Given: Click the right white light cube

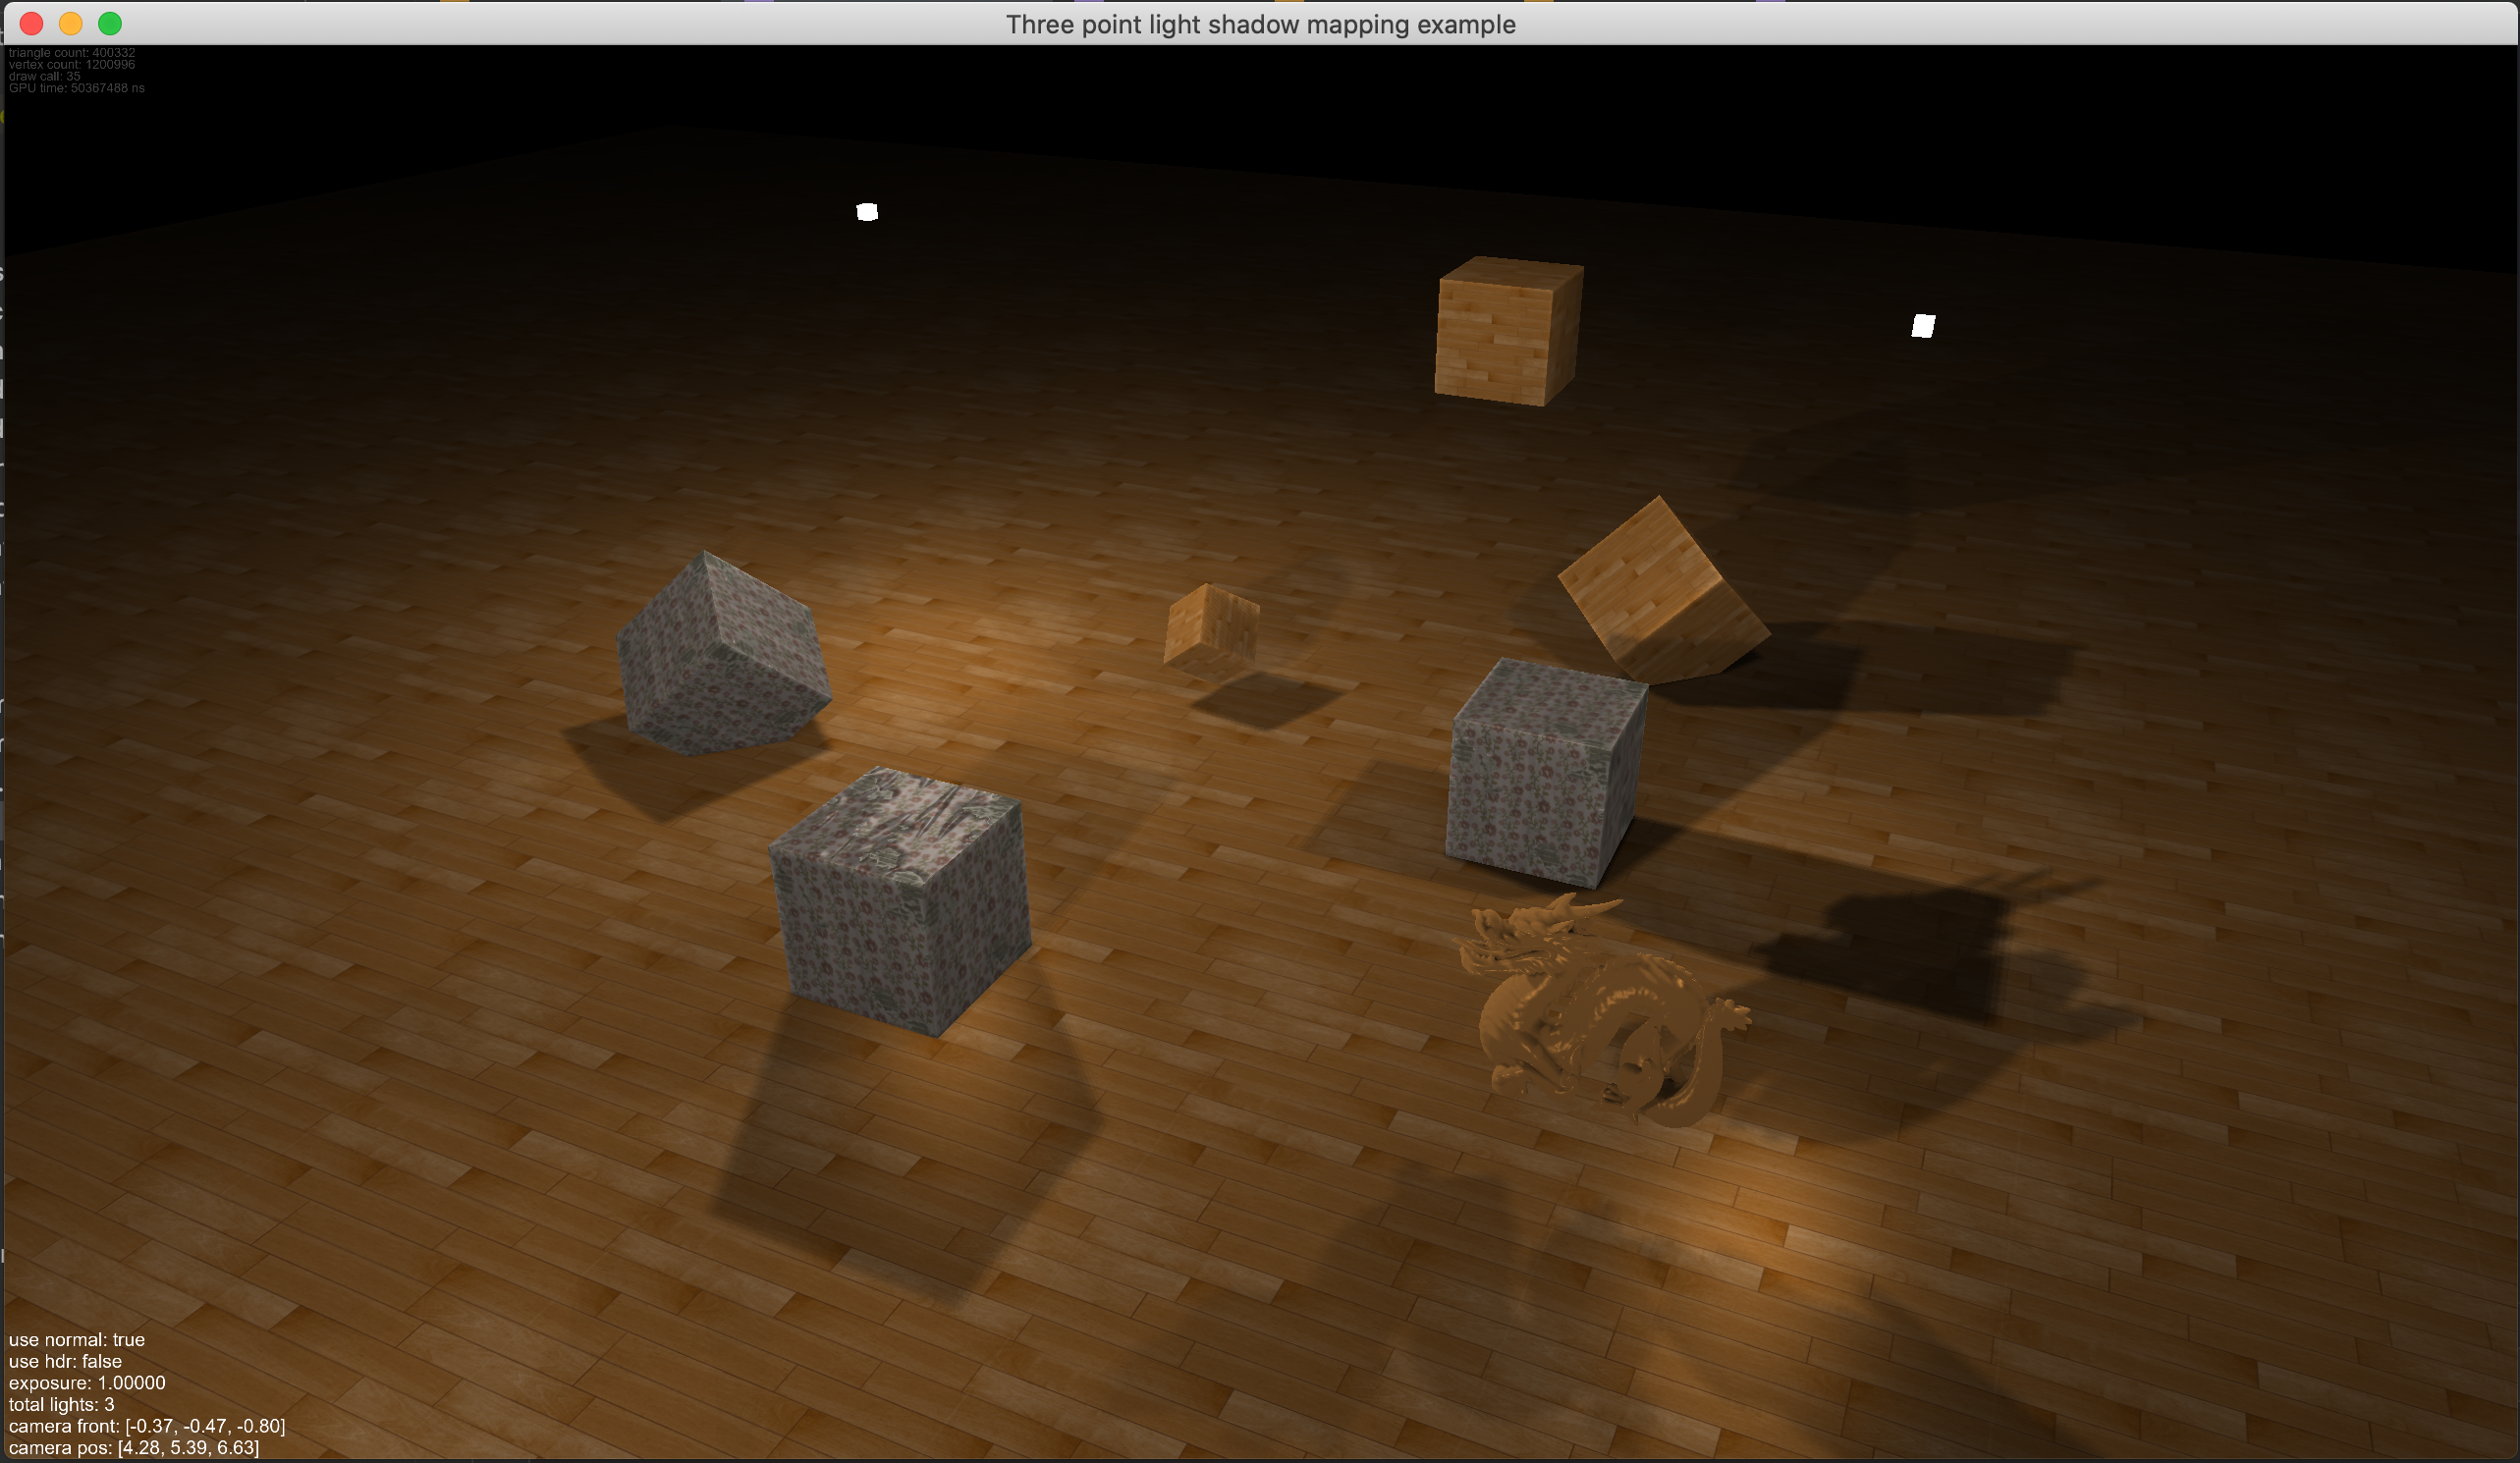Looking at the screenshot, I should pyautogui.click(x=1922, y=326).
